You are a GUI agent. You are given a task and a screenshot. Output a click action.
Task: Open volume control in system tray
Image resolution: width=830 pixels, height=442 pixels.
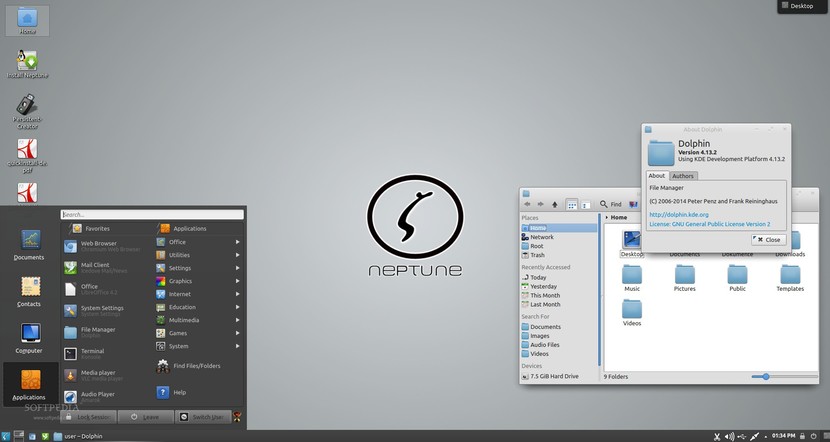(729, 436)
